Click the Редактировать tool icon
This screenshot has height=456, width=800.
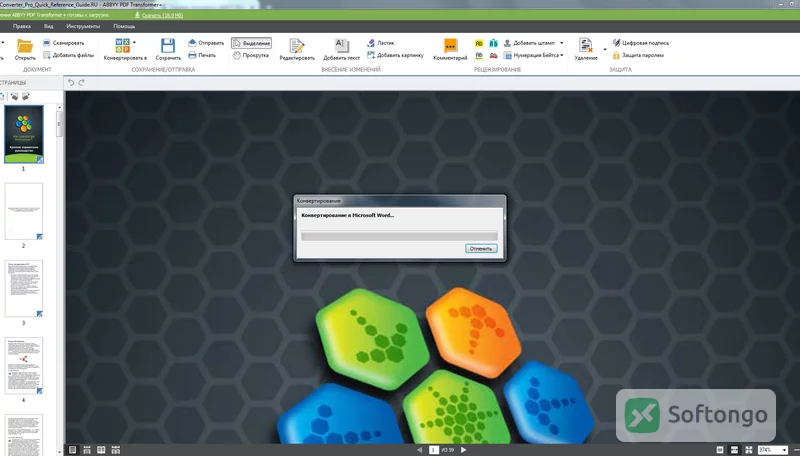point(297,46)
